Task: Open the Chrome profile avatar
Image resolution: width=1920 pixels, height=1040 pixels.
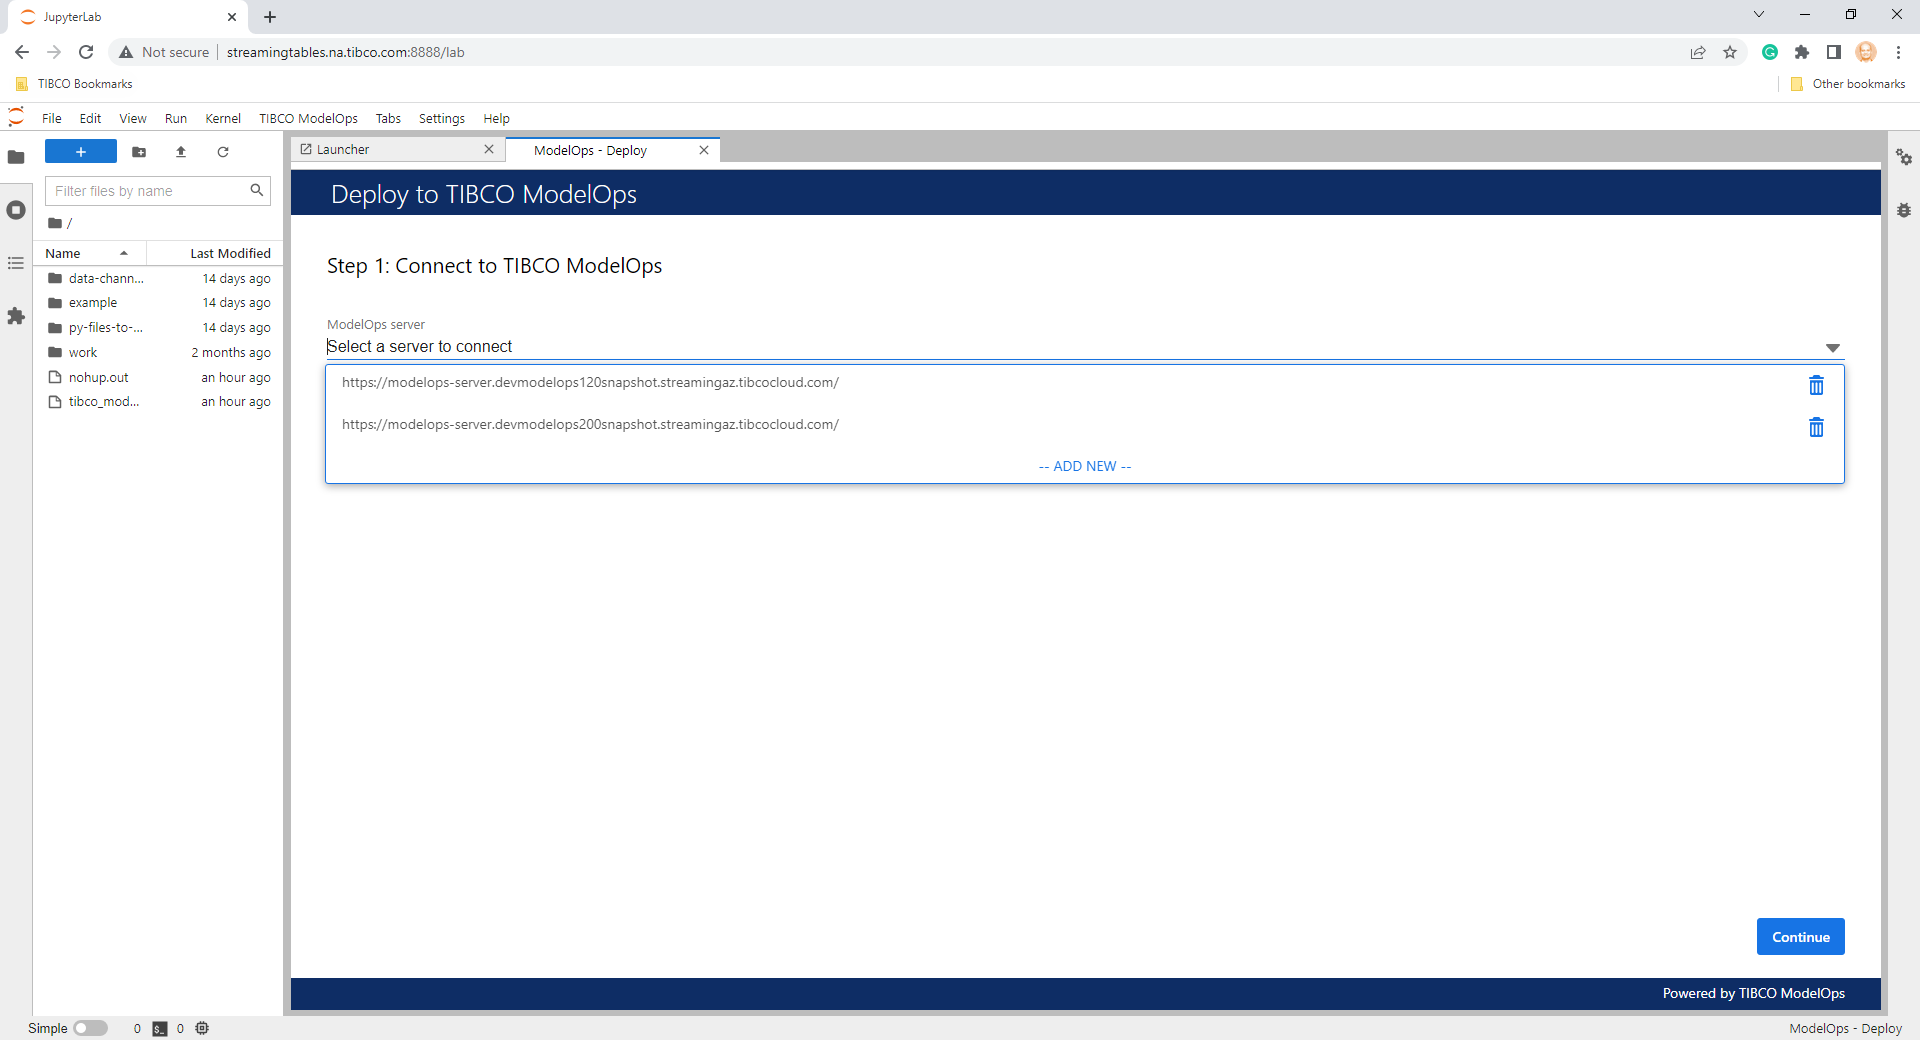Action: 1866,52
